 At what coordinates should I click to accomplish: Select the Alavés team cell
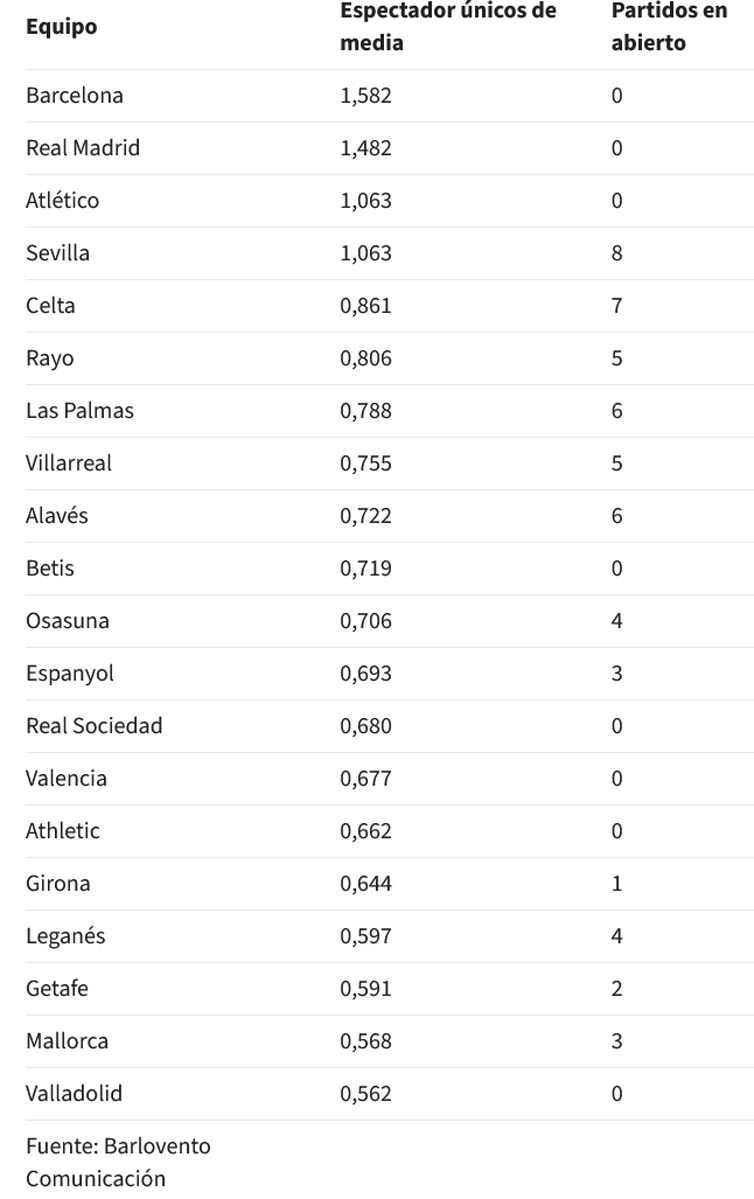point(57,515)
